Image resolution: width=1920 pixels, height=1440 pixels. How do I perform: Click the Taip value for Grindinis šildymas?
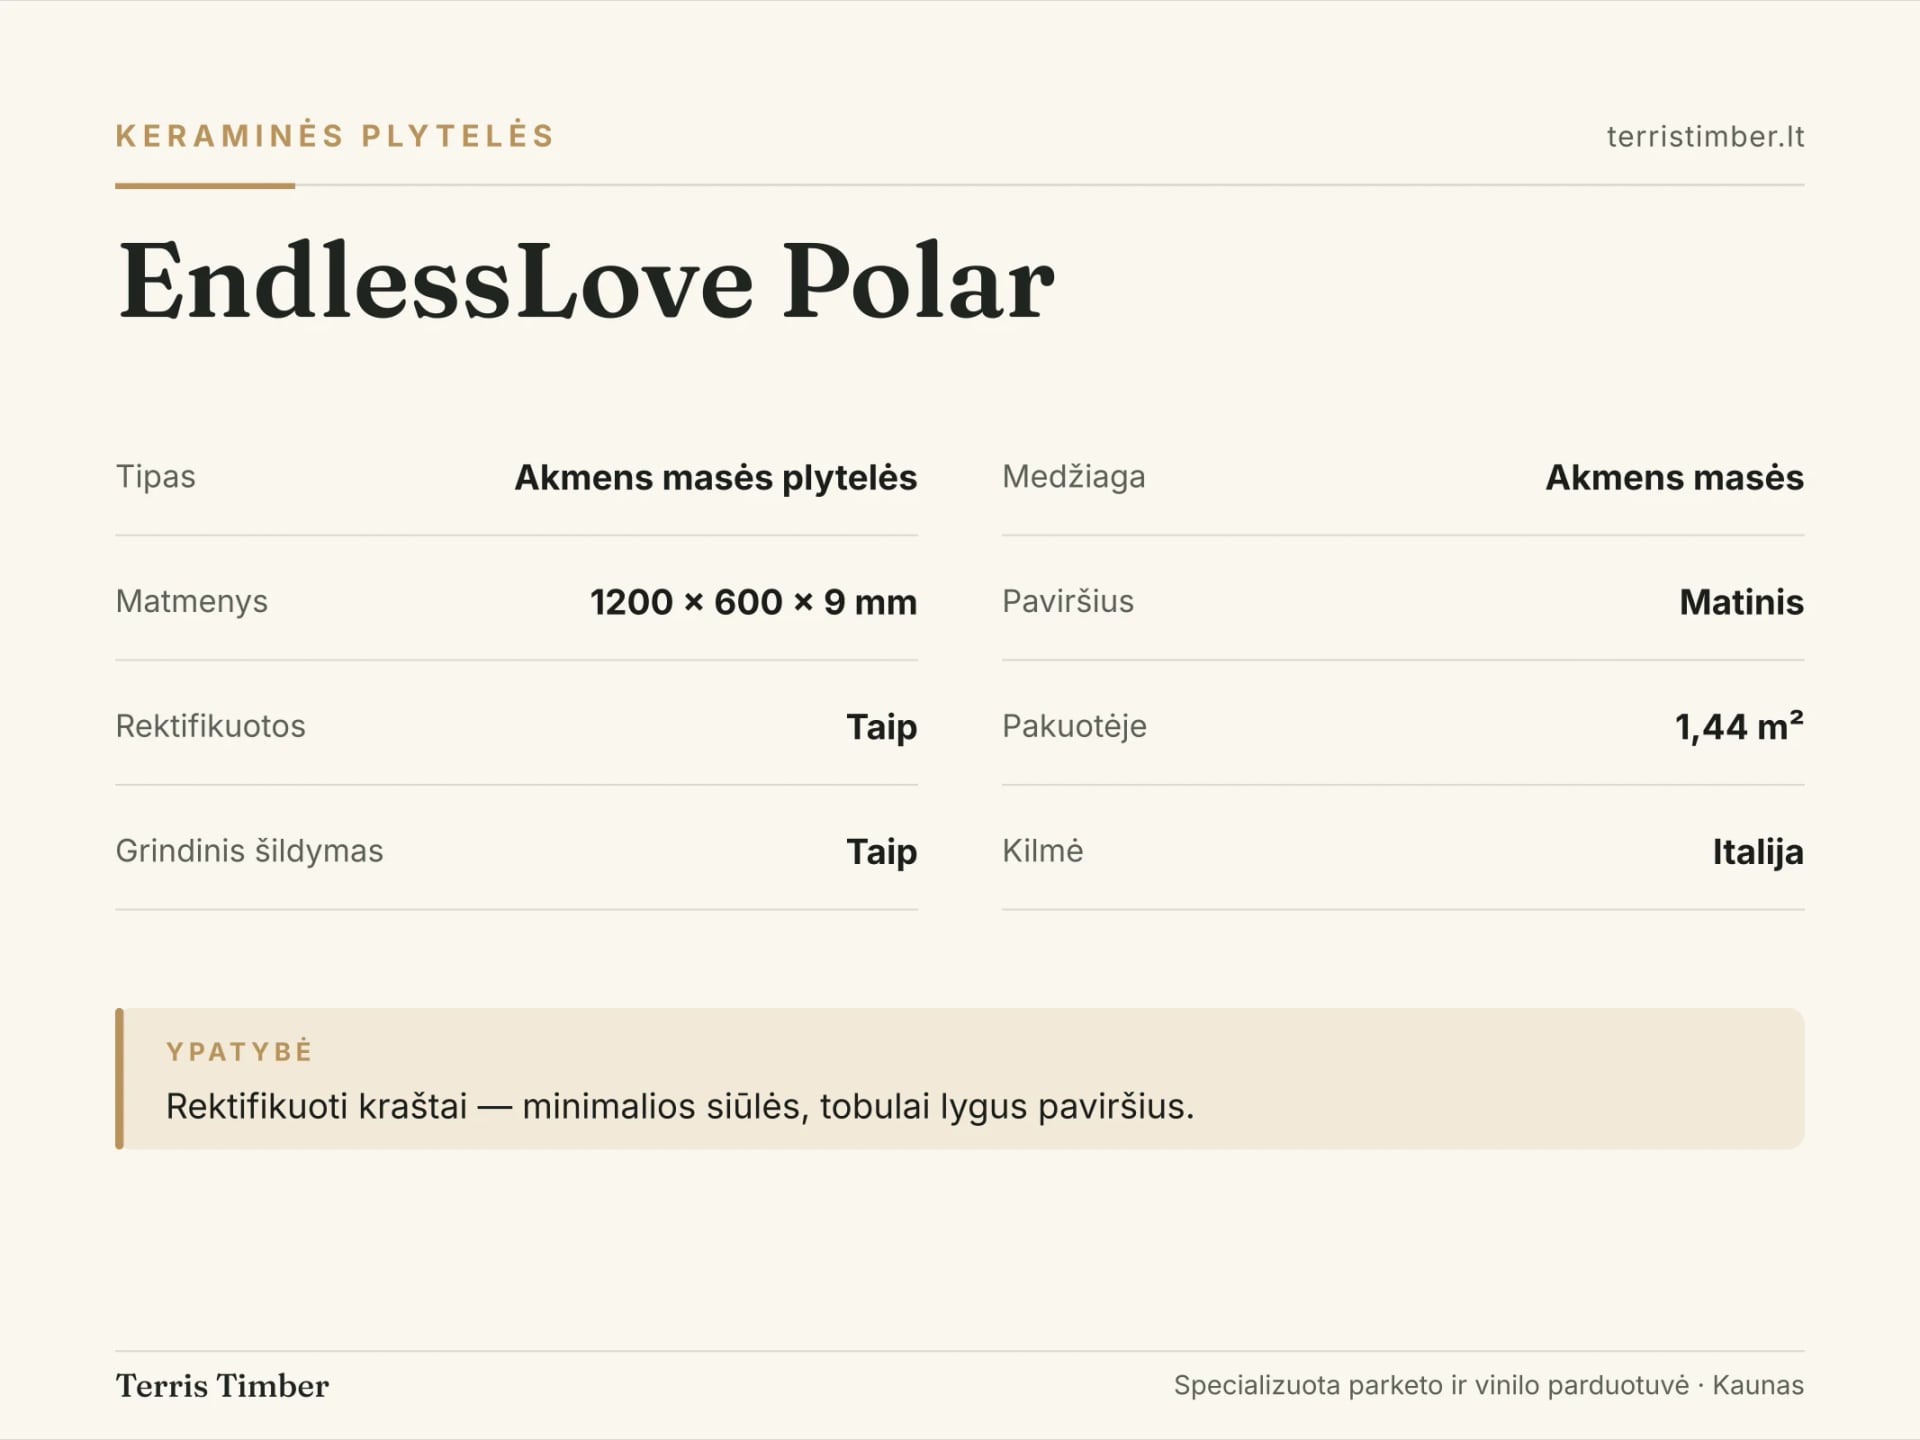coord(881,852)
